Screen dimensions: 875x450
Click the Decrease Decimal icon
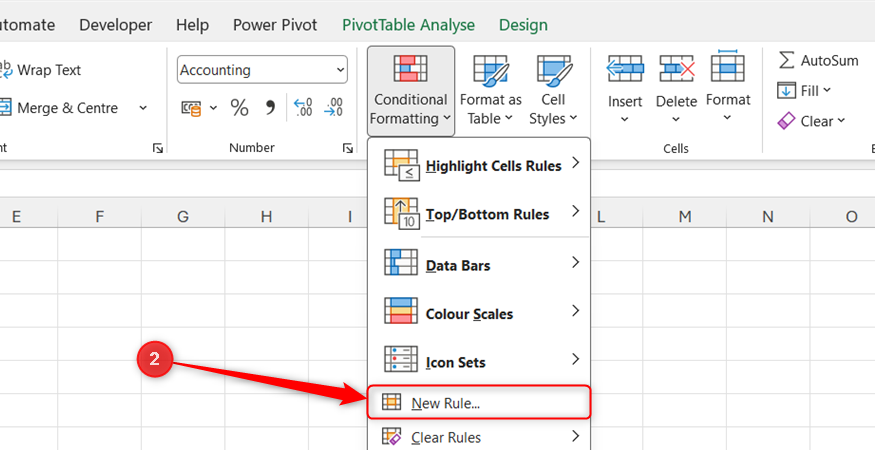click(334, 108)
